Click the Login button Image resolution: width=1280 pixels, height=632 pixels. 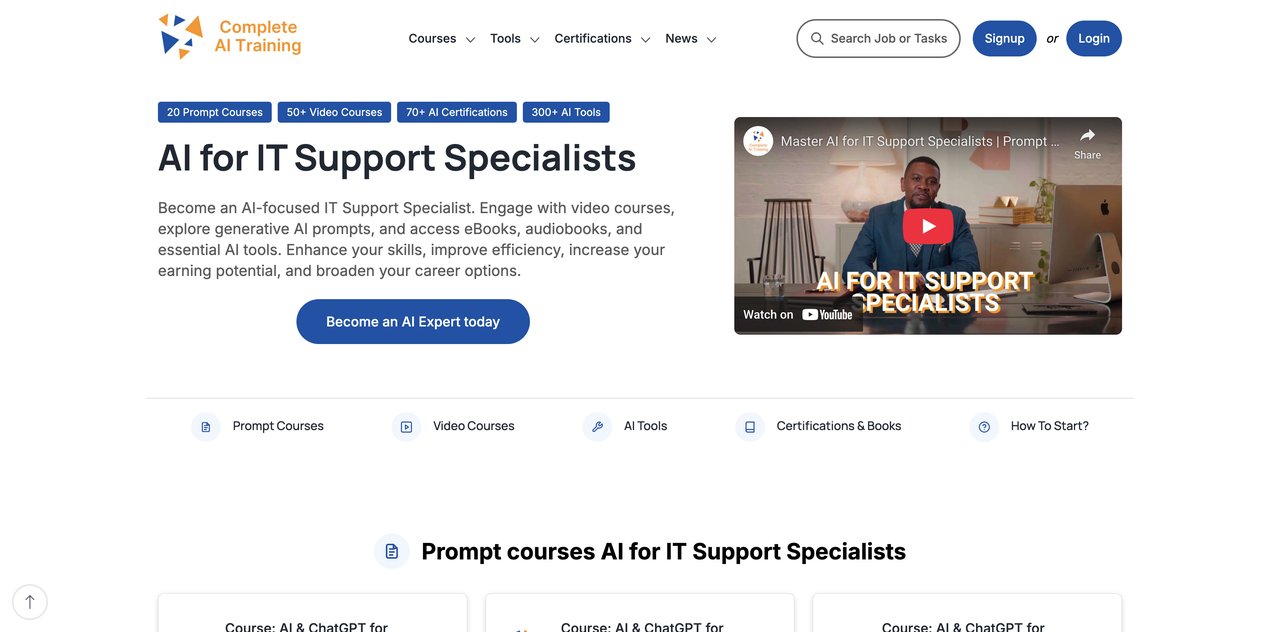tap(1094, 39)
